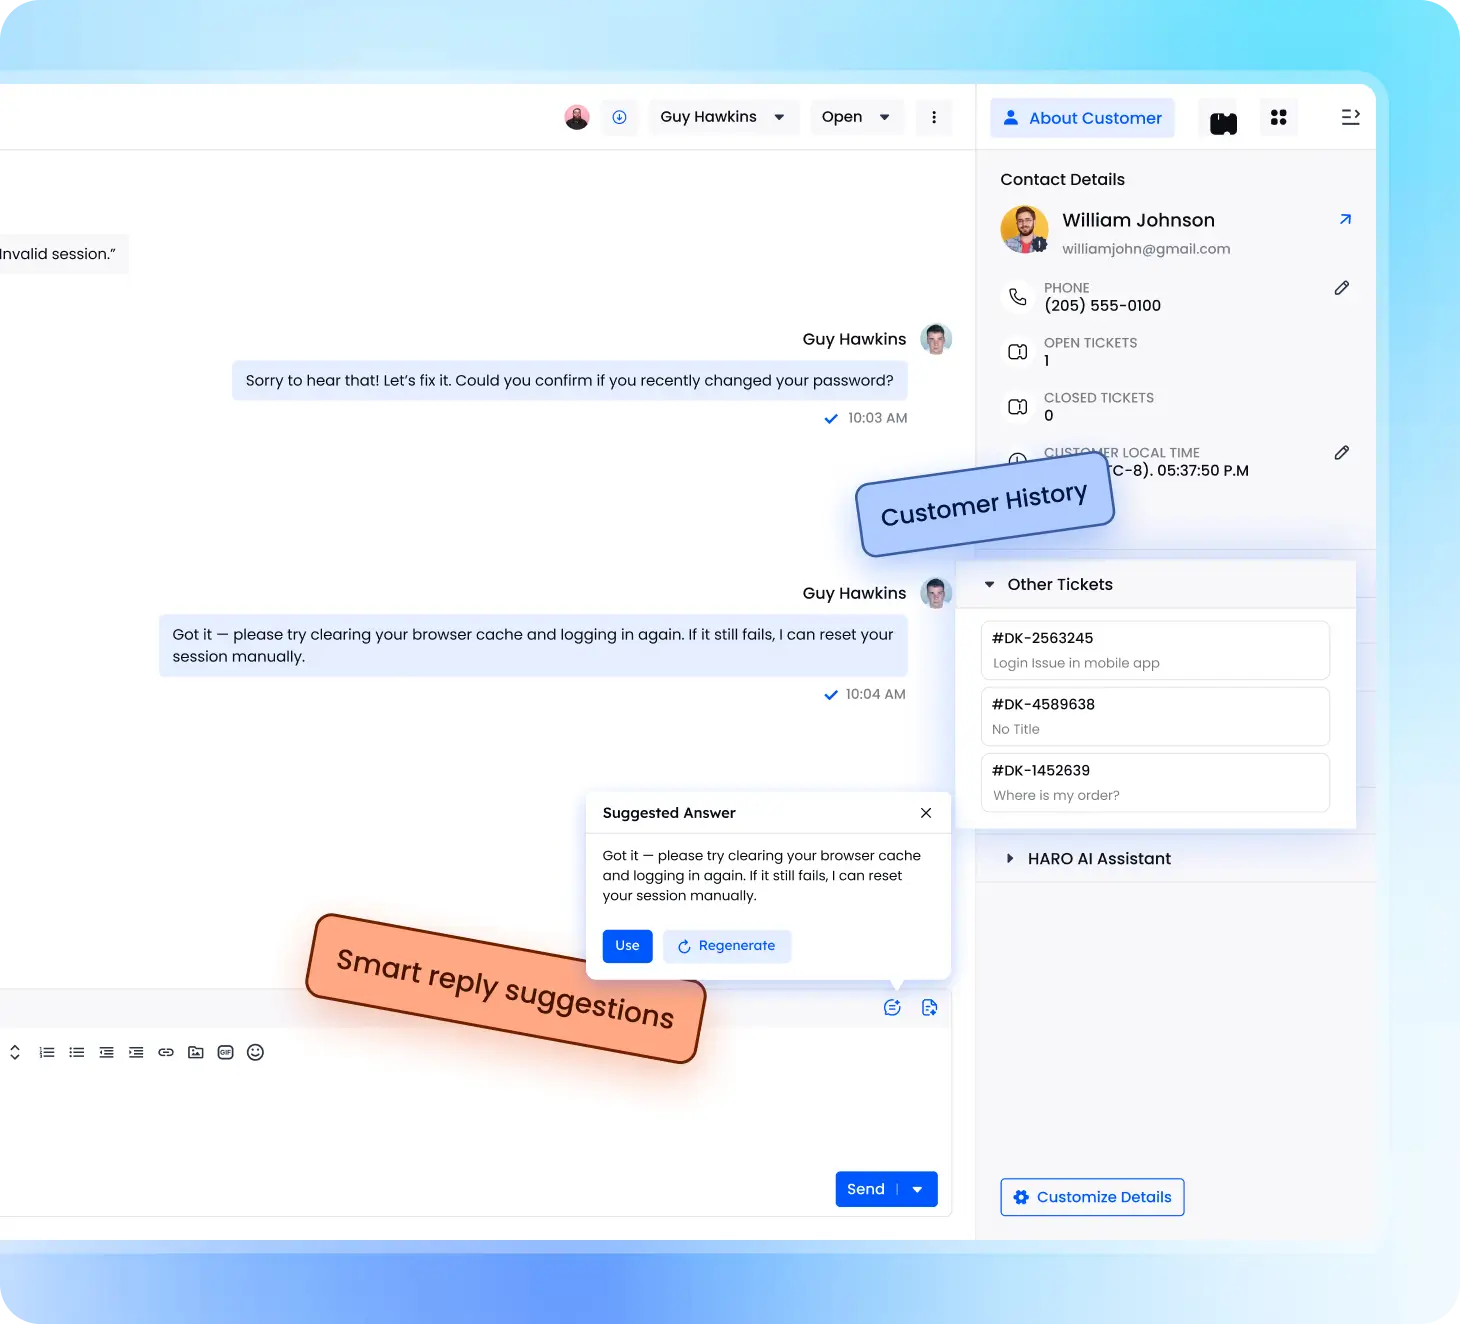Screen dimensions: 1460x1324
Task: Edit customer local time with the pencil icon
Action: tap(1342, 453)
